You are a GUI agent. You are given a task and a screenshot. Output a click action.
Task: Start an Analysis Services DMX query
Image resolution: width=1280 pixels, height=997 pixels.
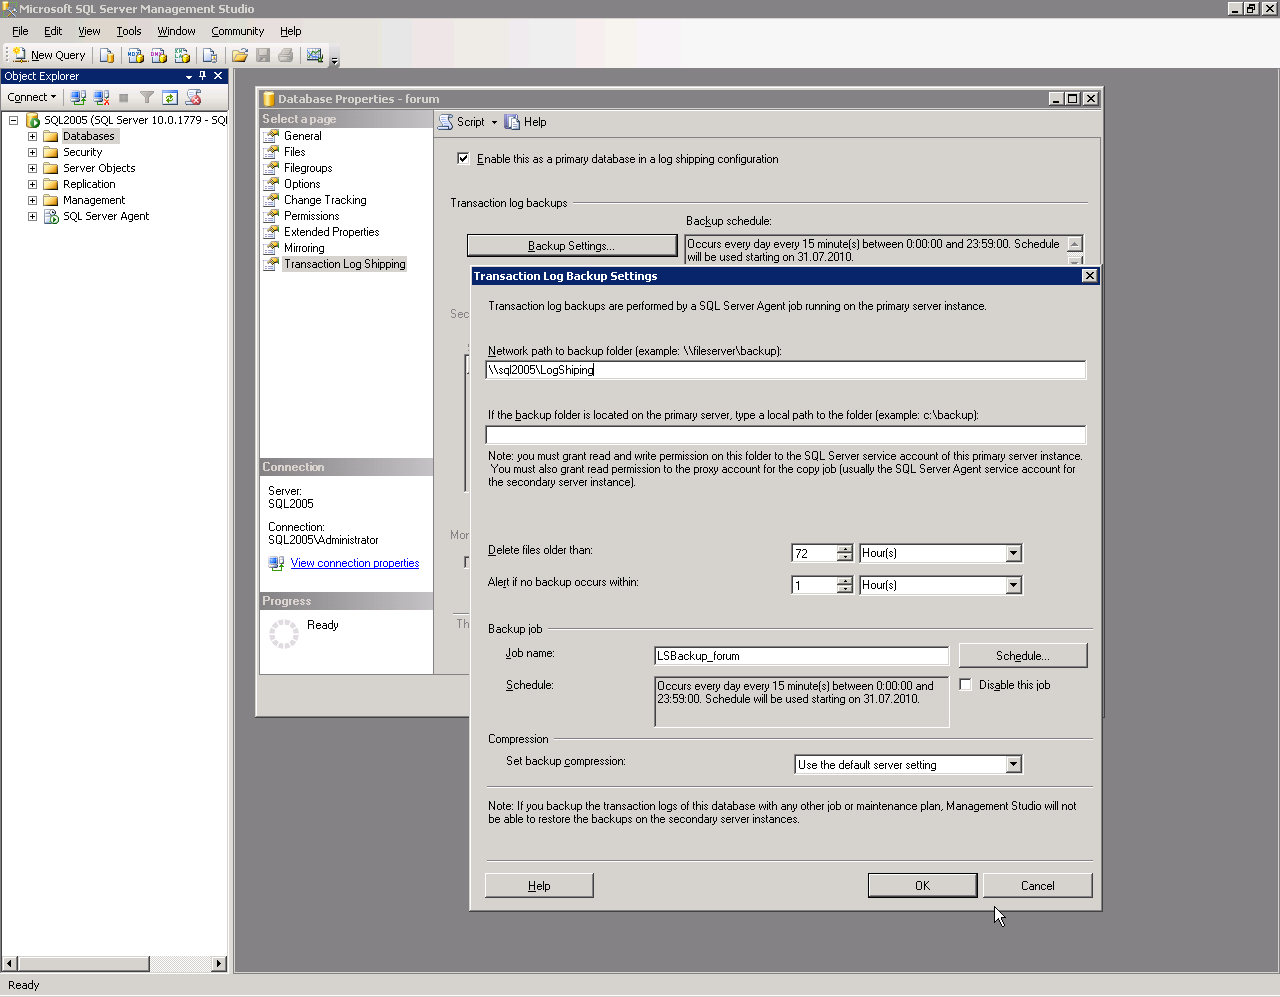[x=158, y=55]
